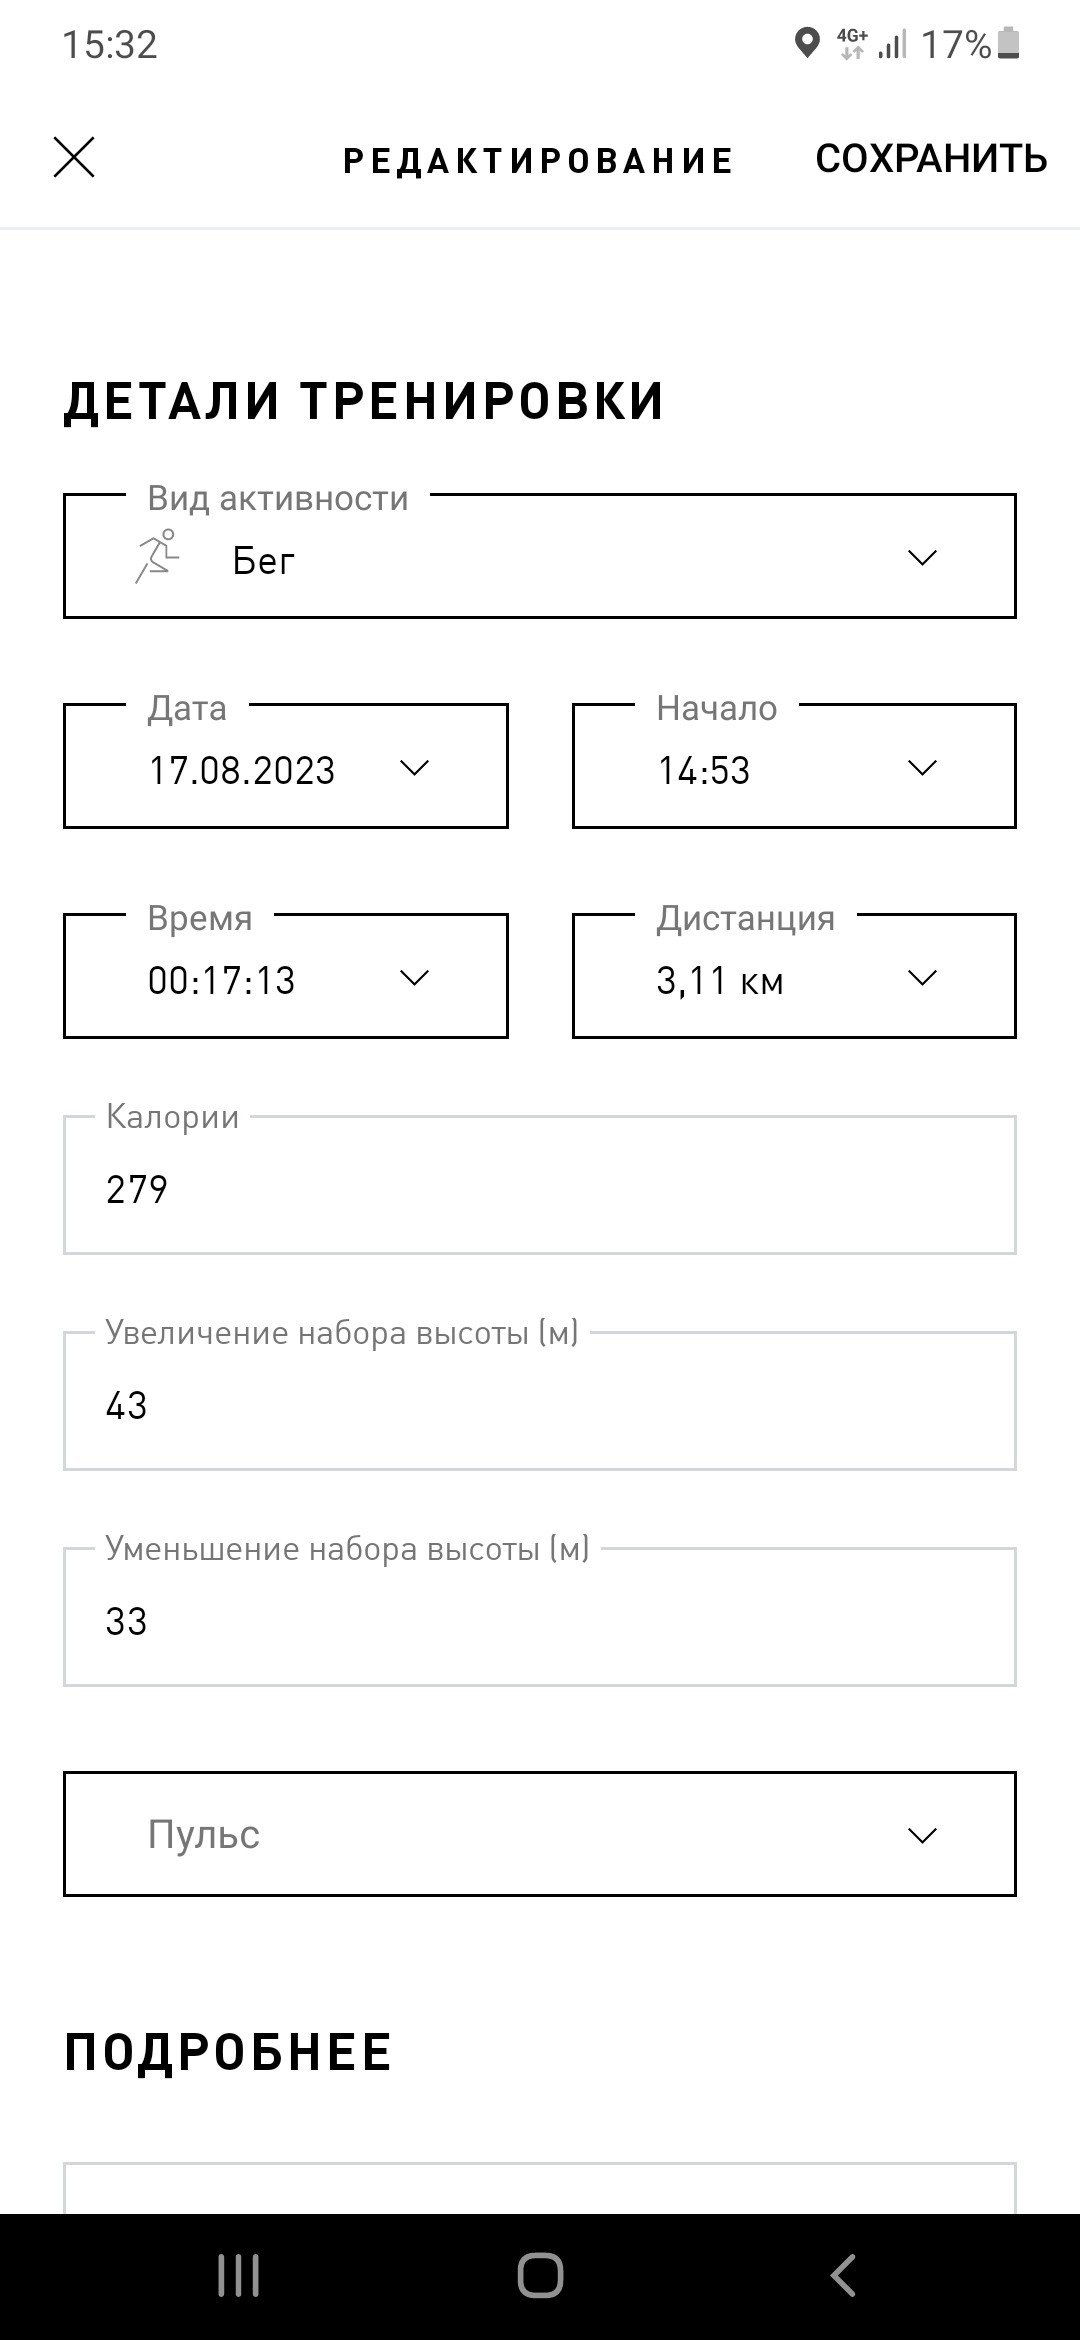The image size is (1080, 2340).
Task: Edit the Калории field value 279
Action: pos(540,1185)
